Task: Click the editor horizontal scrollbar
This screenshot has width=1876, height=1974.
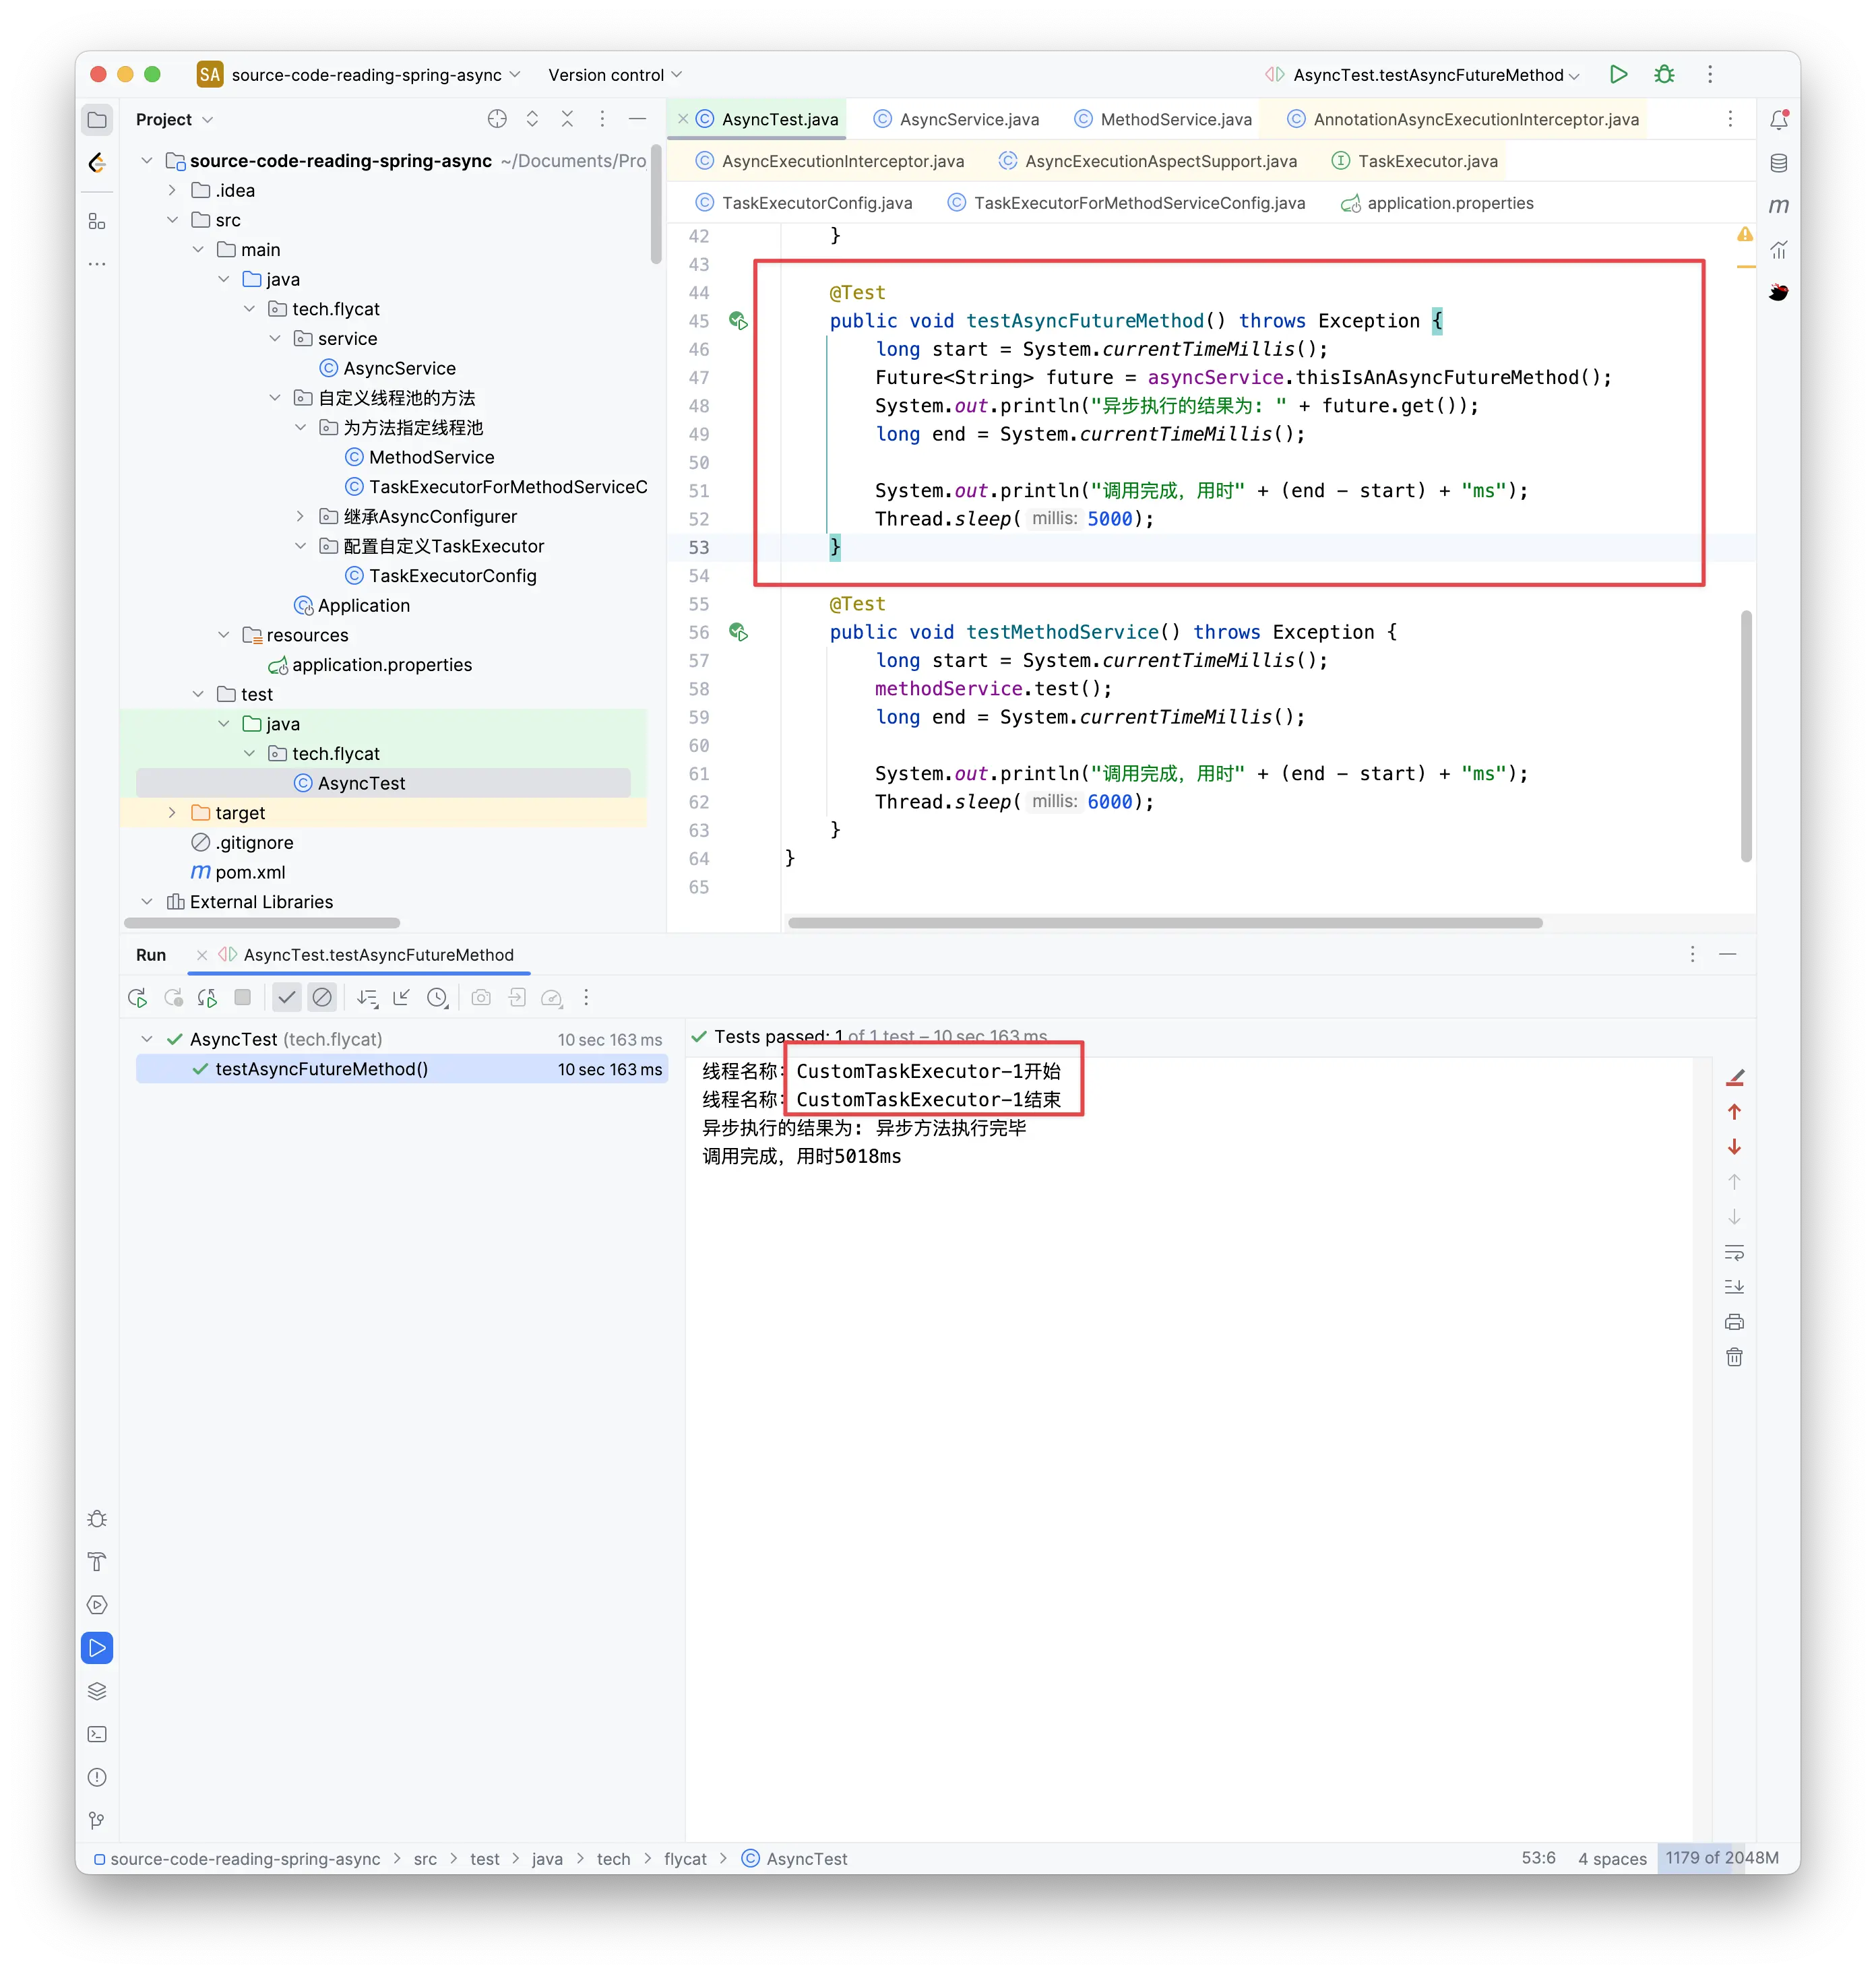Action: pyautogui.click(x=1165, y=923)
